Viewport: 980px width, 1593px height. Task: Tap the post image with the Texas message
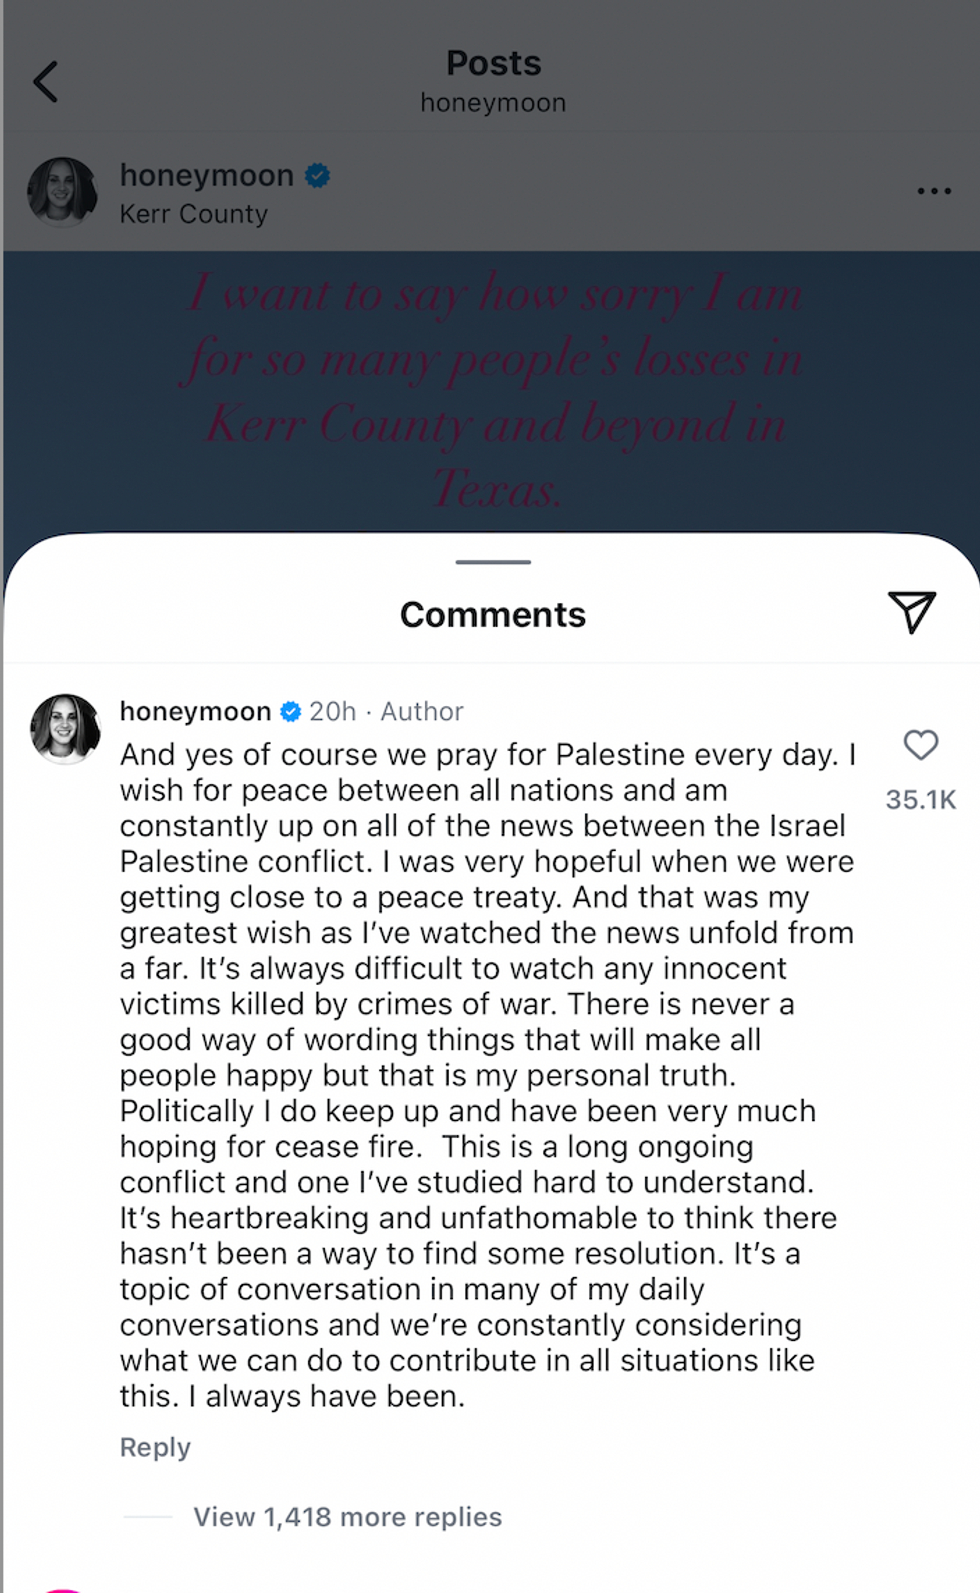click(x=492, y=390)
